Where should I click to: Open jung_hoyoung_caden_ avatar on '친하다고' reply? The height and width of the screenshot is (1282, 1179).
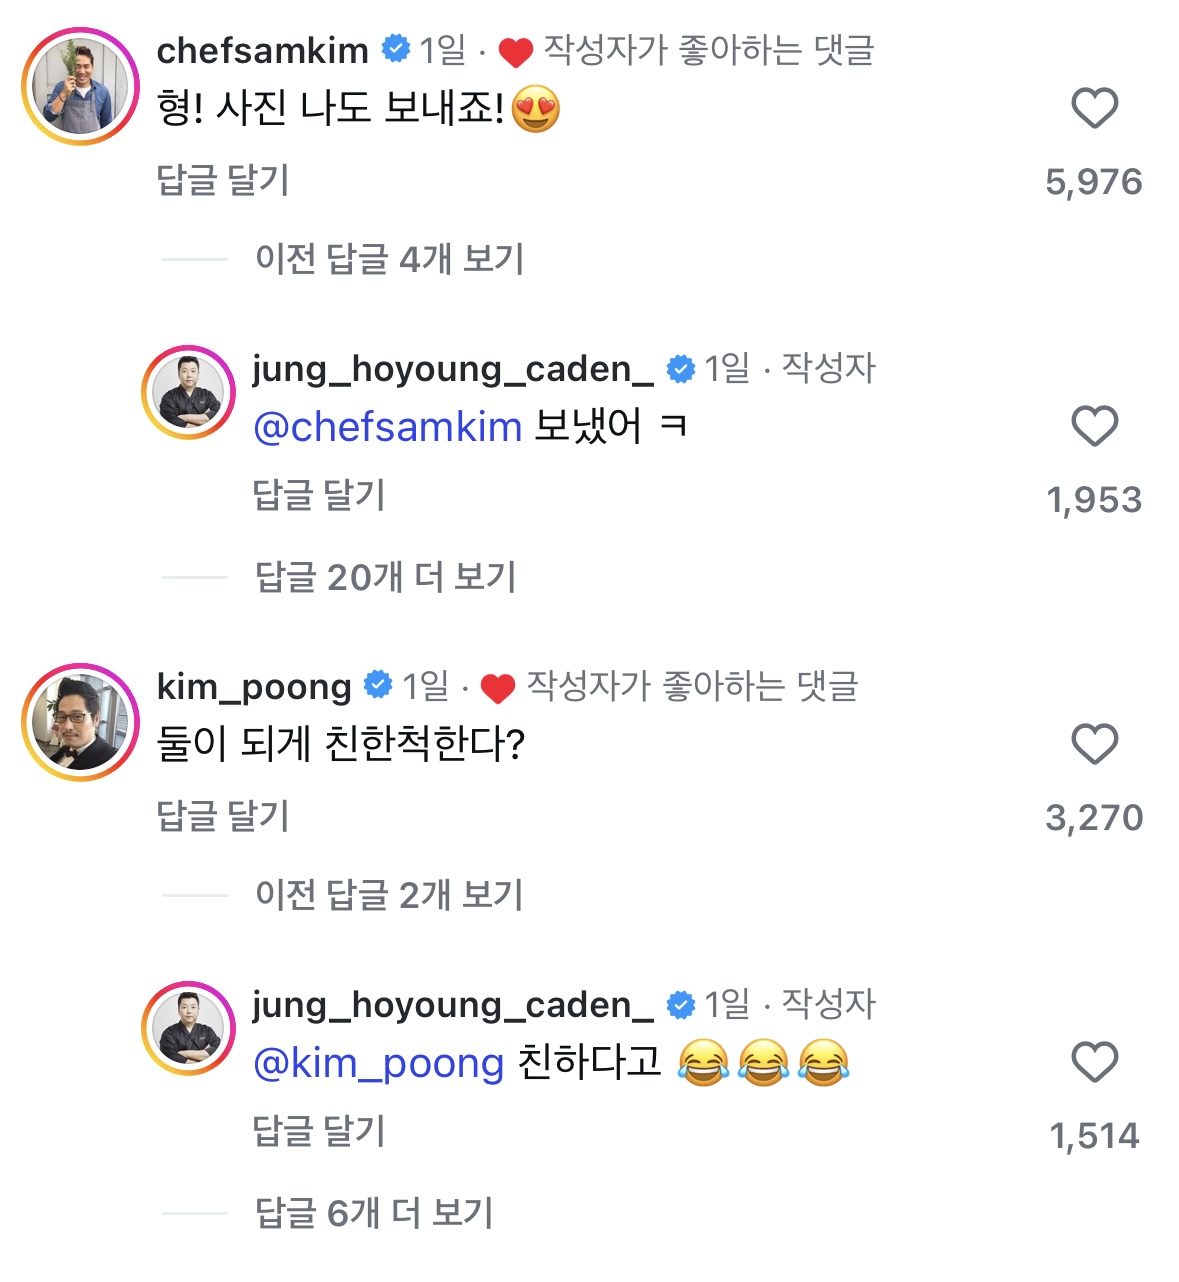click(189, 1029)
